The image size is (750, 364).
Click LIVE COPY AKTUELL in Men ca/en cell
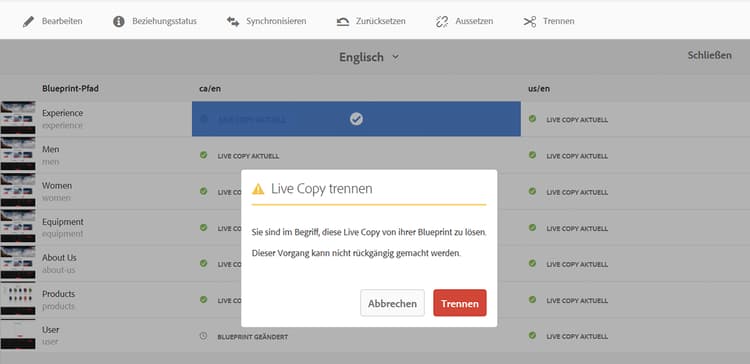(x=248, y=156)
